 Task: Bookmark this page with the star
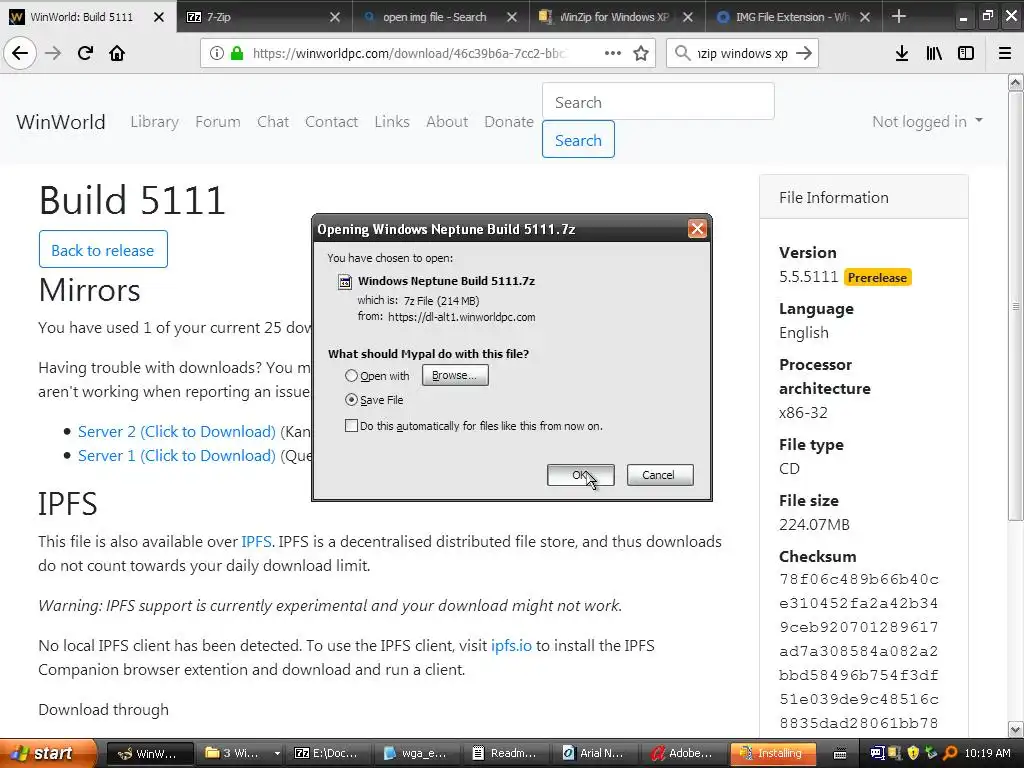click(641, 53)
